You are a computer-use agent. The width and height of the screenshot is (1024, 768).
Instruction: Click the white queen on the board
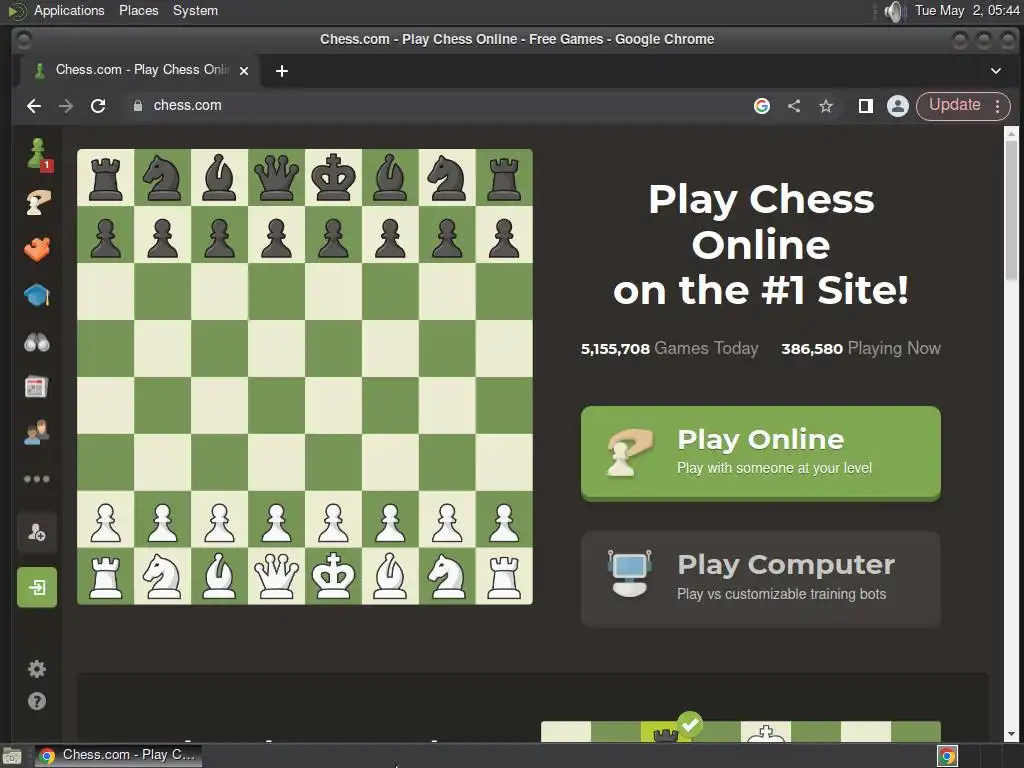point(276,576)
